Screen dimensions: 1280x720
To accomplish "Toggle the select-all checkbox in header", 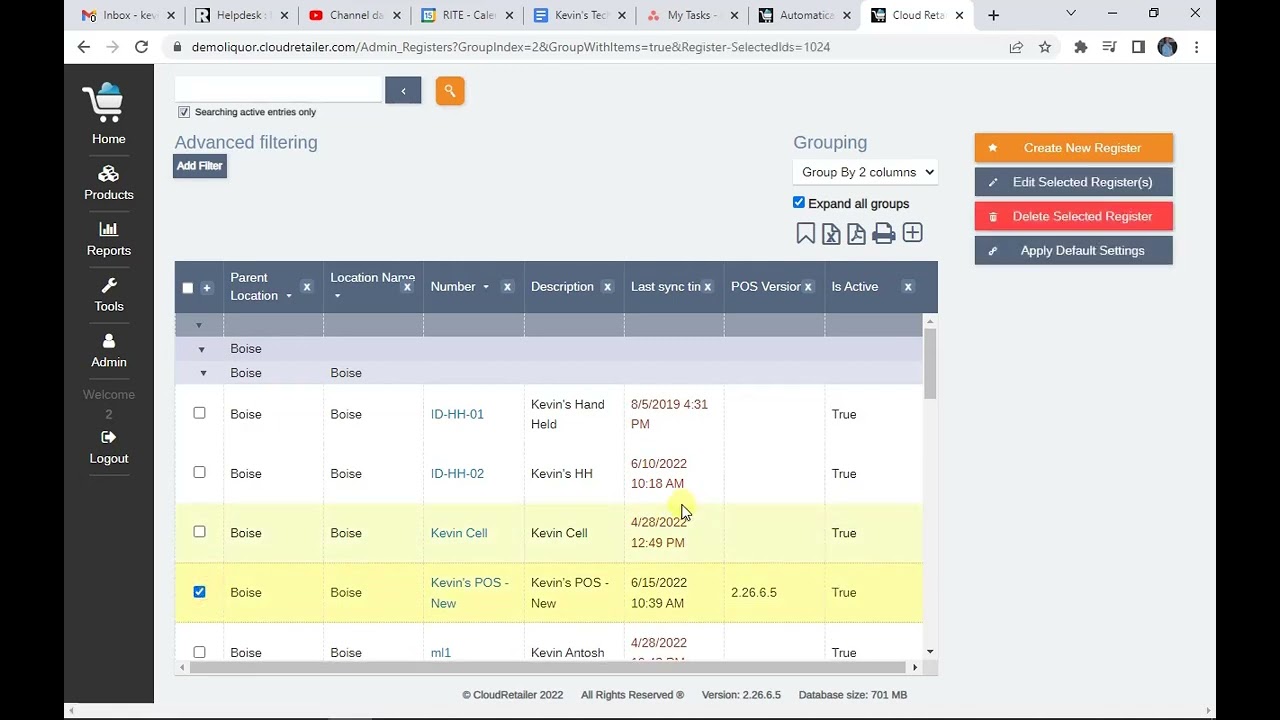I will (x=187, y=288).
